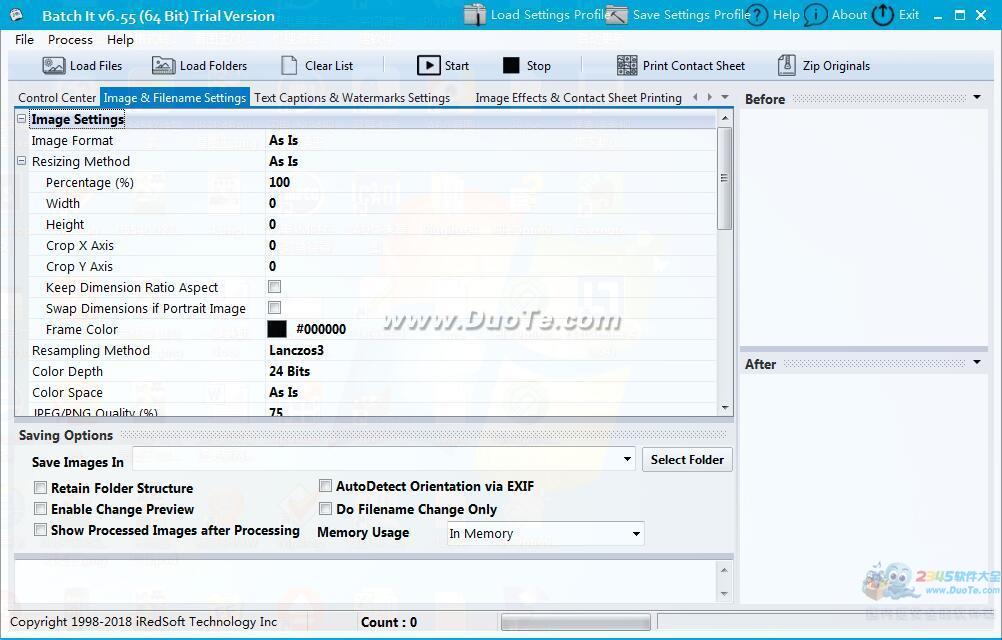
Task: Click the Load Files icon
Action: 54,65
